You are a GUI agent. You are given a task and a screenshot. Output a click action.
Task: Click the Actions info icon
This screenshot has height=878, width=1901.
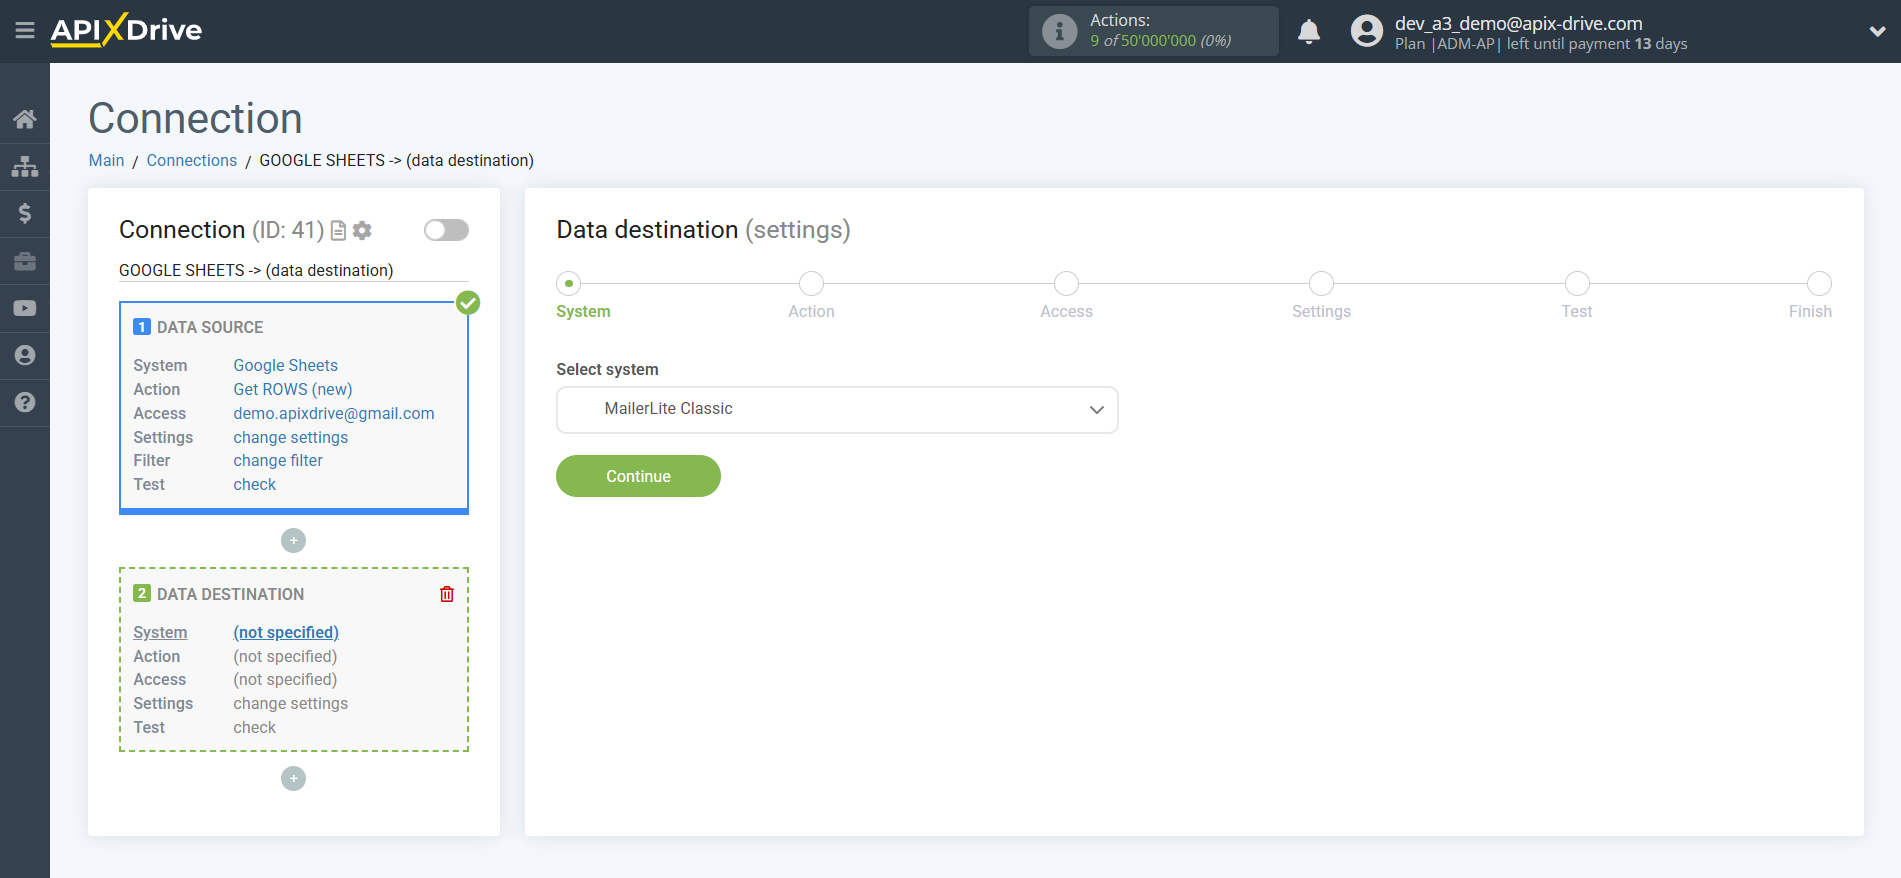point(1059,31)
